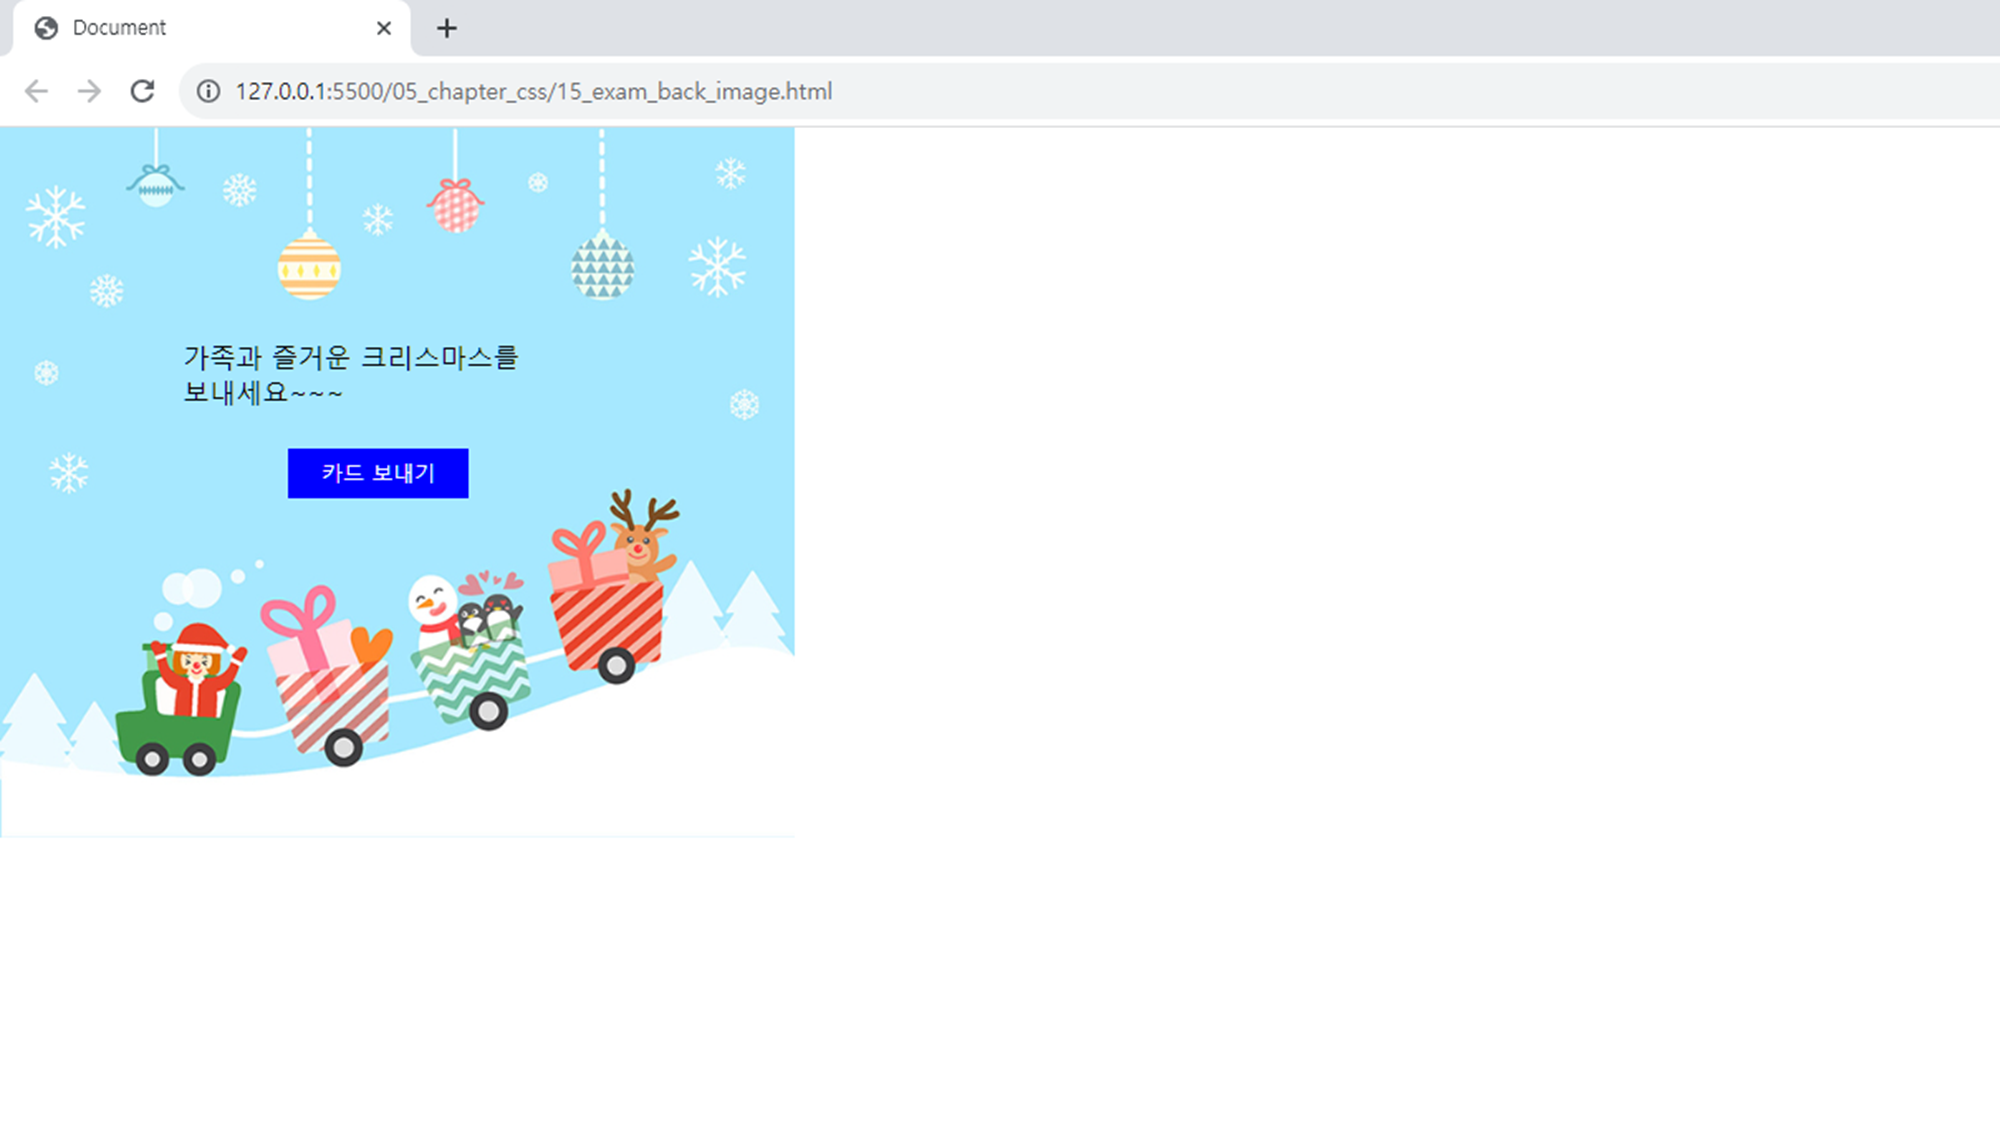Click the browser back arrow
This screenshot has height=1126, width=2000.
coord(36,91)
